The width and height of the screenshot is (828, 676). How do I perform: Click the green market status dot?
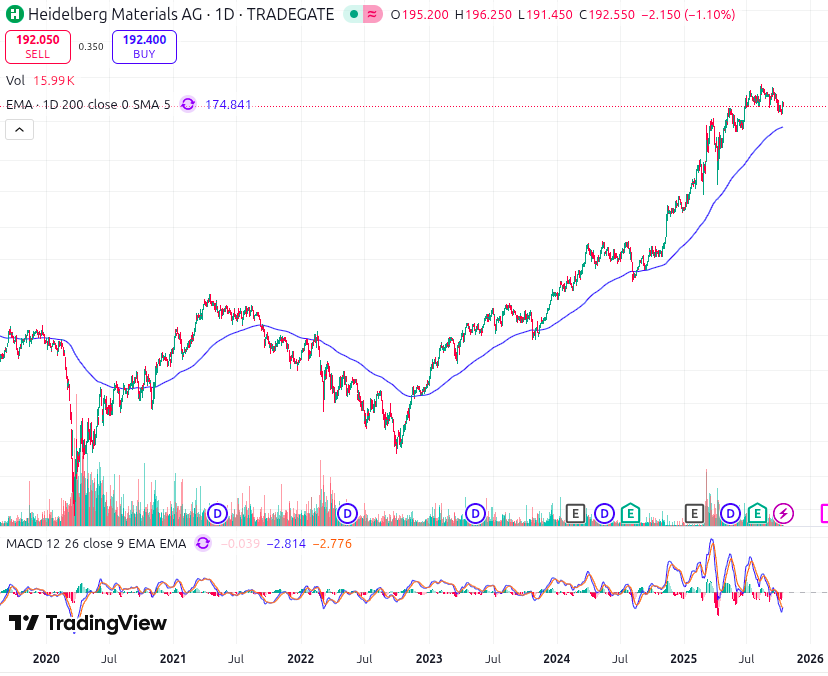coord(353,15)
